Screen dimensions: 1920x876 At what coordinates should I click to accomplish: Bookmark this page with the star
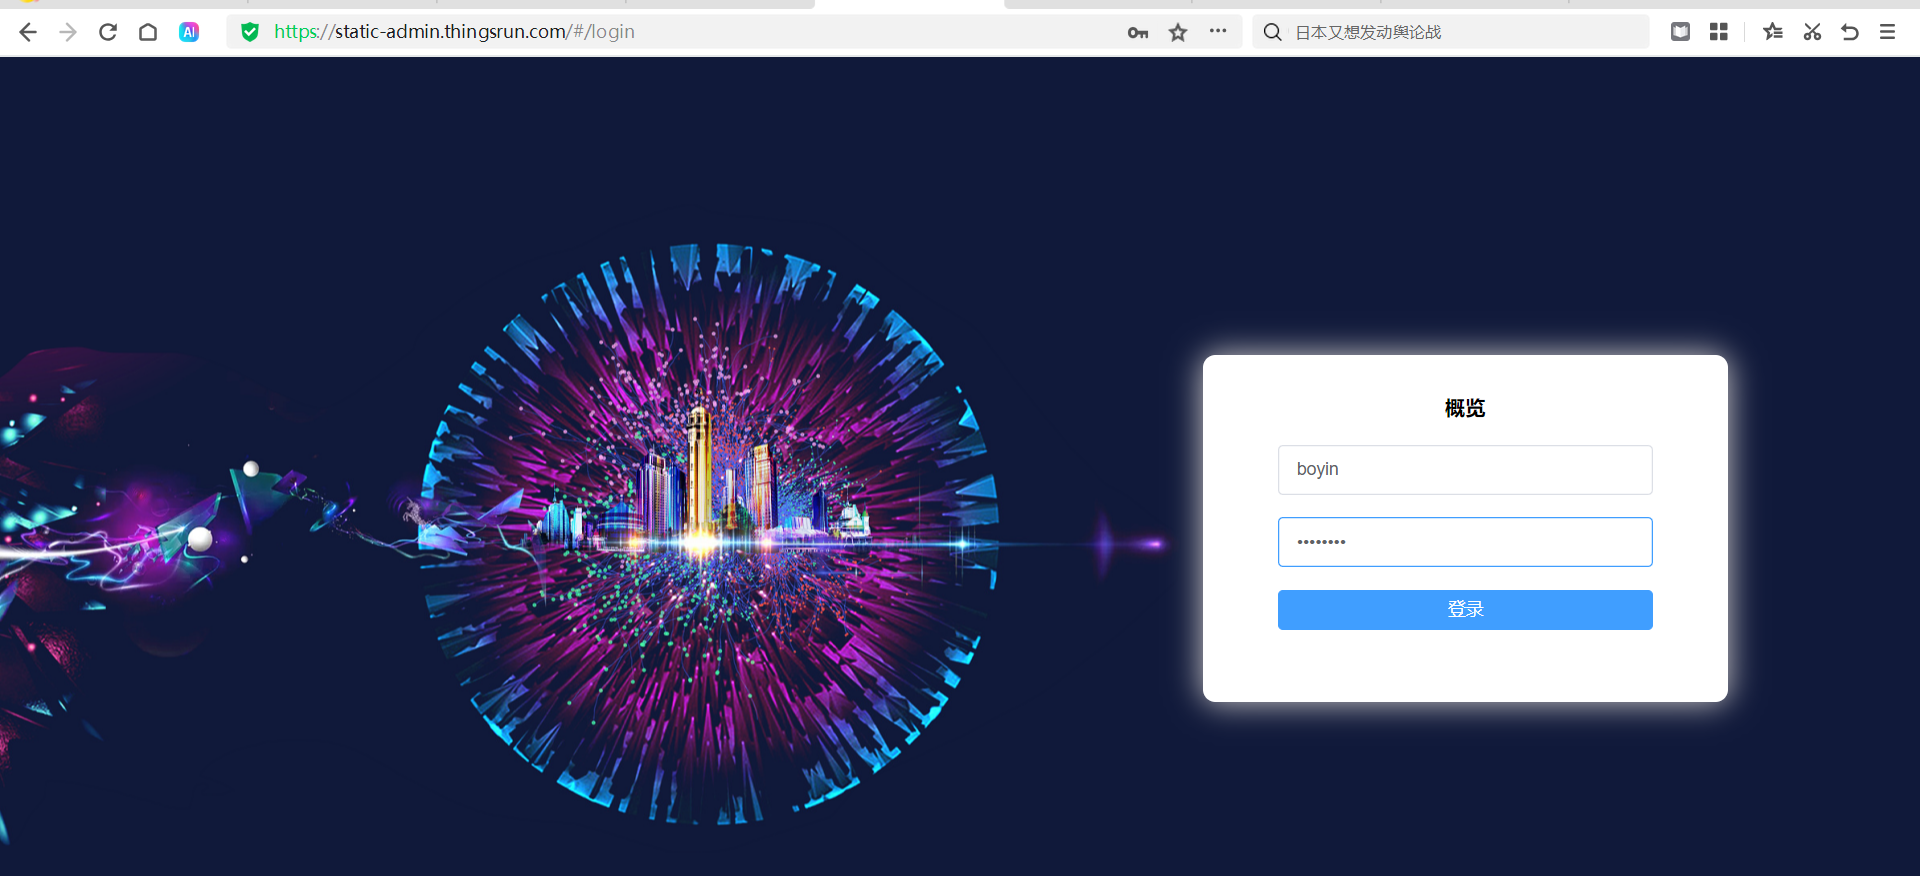pyautogui.click(x=1178, y=33)
